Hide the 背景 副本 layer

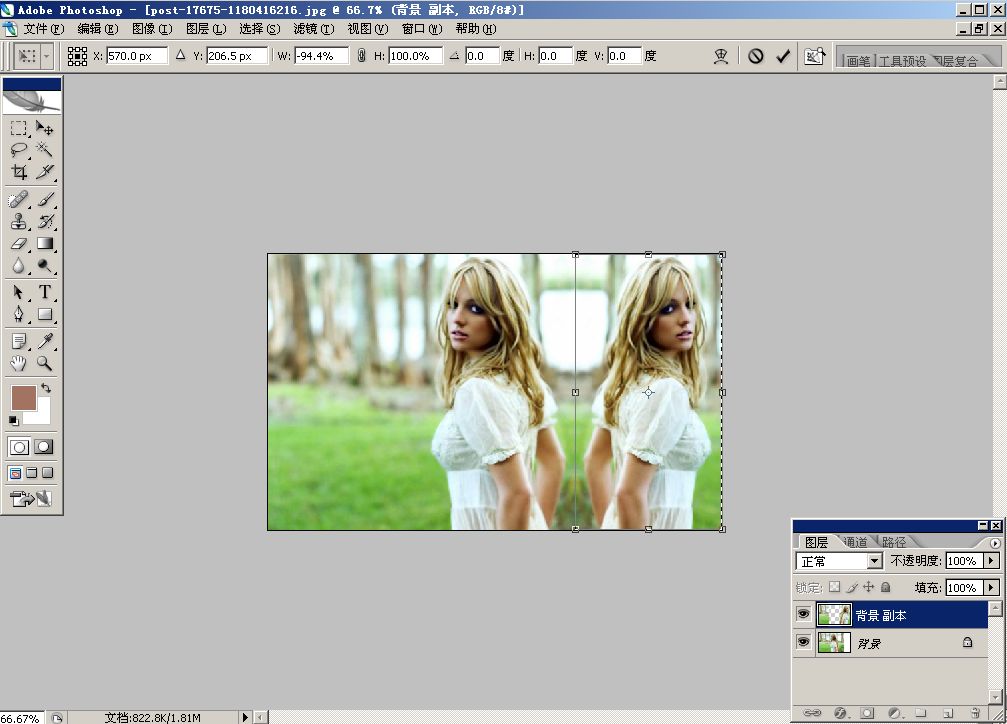point(804,614)
